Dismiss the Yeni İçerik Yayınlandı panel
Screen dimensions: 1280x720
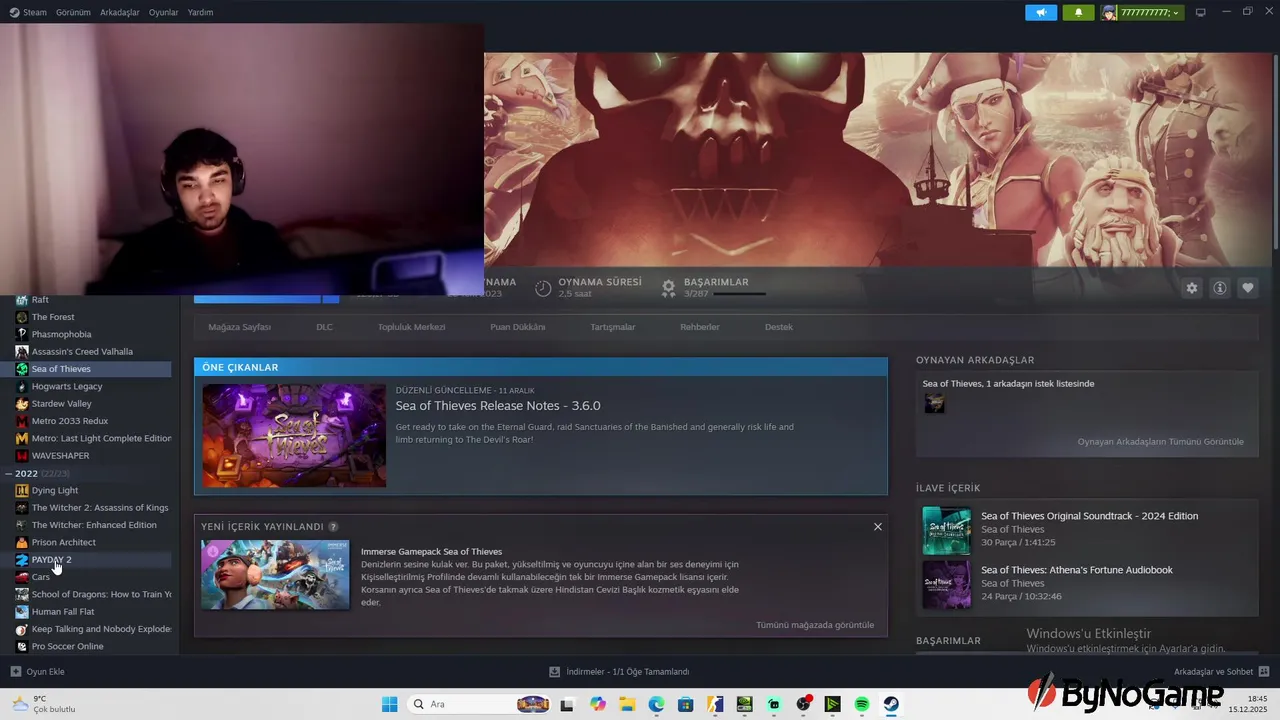(x=878, y=527)
